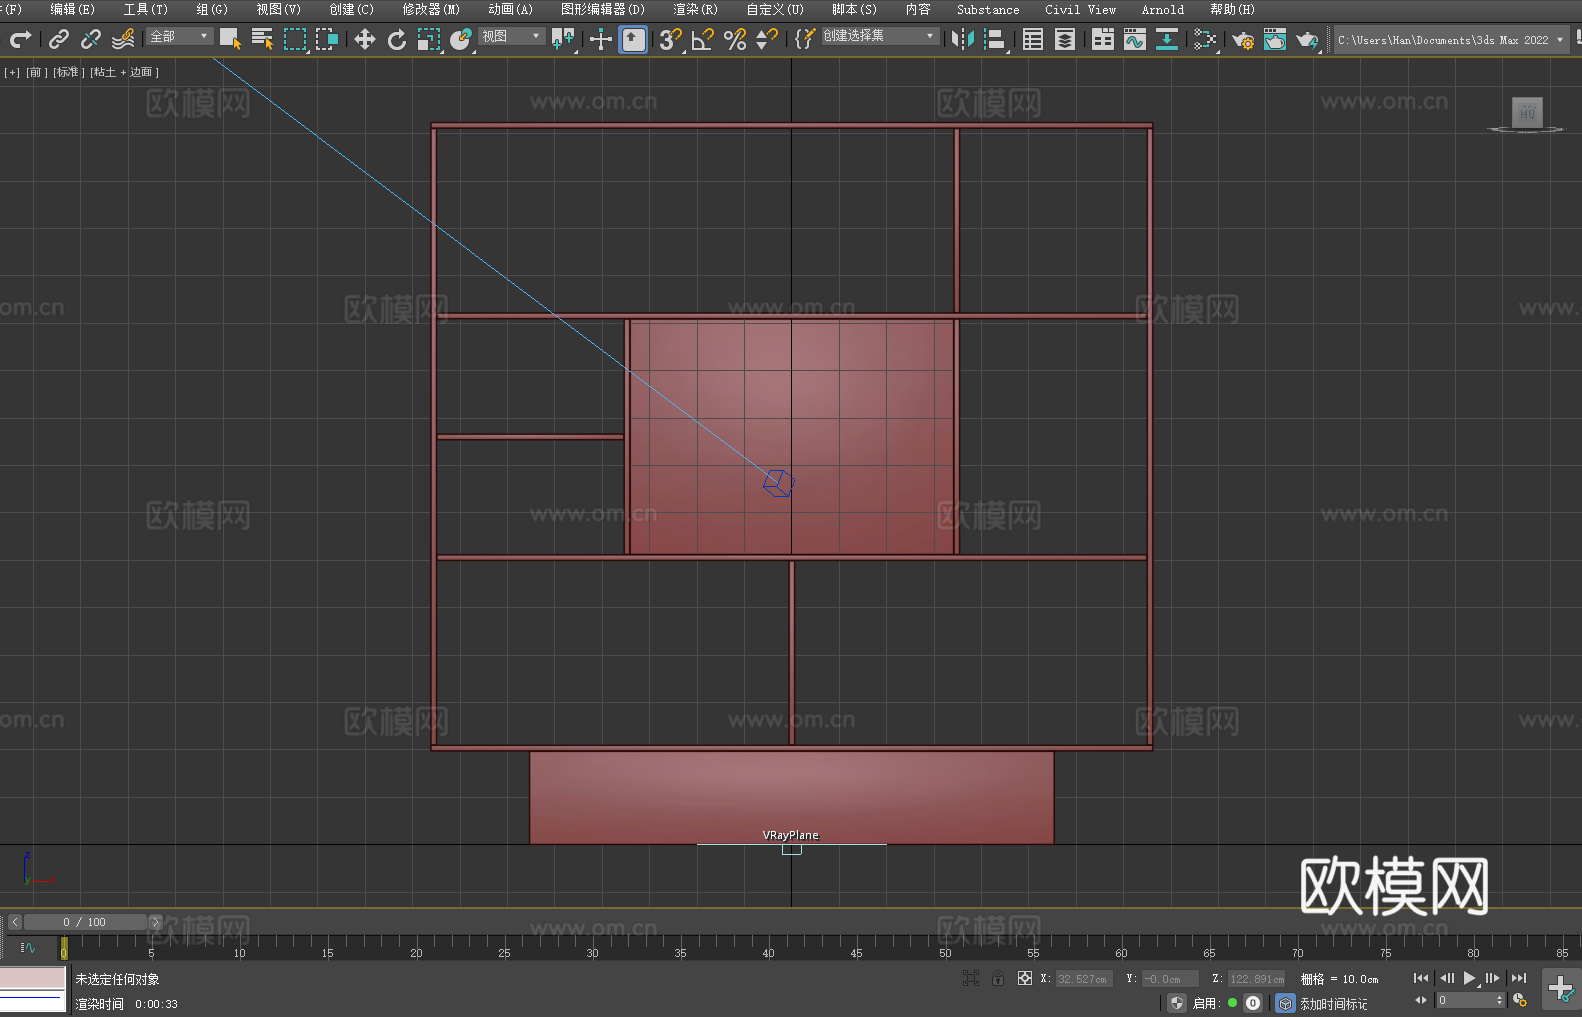Activate the Select Object tool
Image resolution: width=1582 pixels, height=1017 pixels.
coord(231,39)
